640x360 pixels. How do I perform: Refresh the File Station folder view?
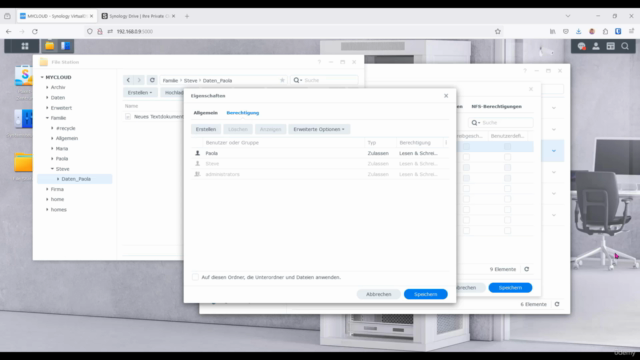click(152, 80)
